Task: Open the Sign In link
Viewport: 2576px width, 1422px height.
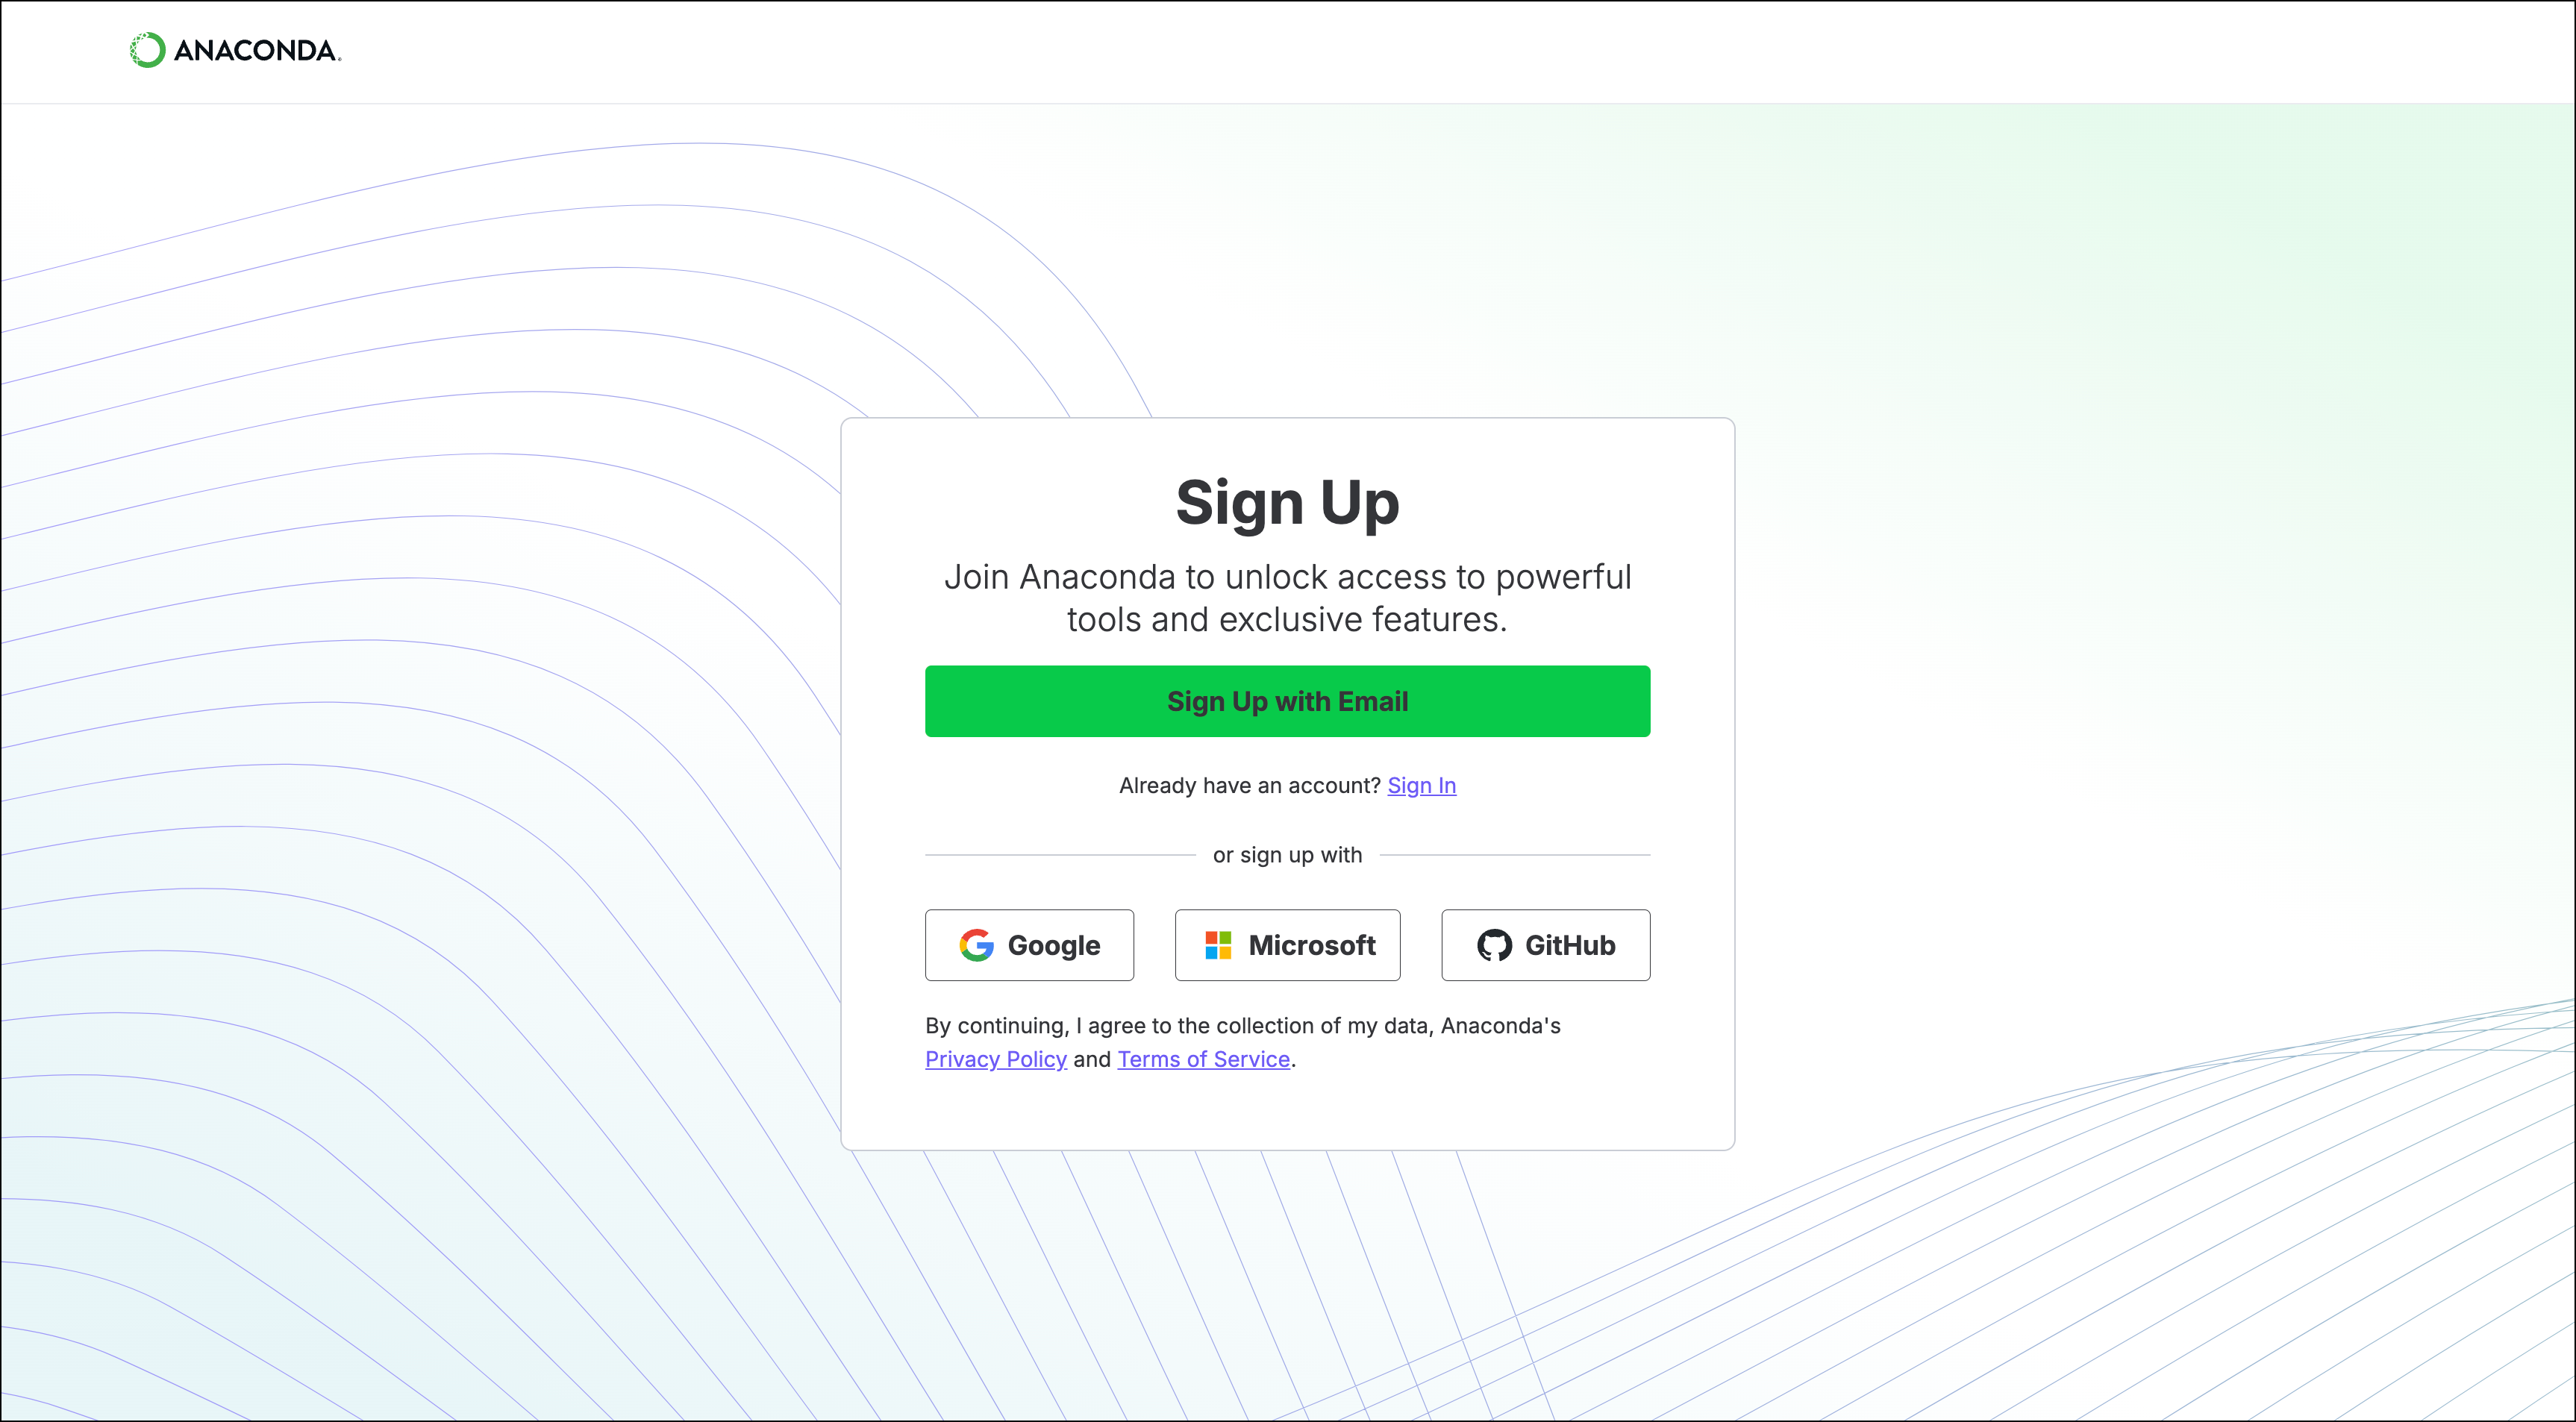Action: tap(1421, 785)
